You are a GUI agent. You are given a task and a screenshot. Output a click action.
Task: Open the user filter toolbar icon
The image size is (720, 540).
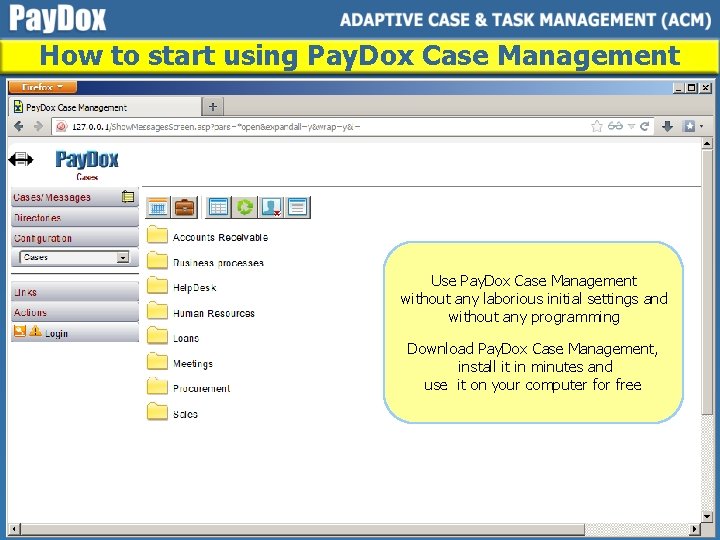[271, 207]
